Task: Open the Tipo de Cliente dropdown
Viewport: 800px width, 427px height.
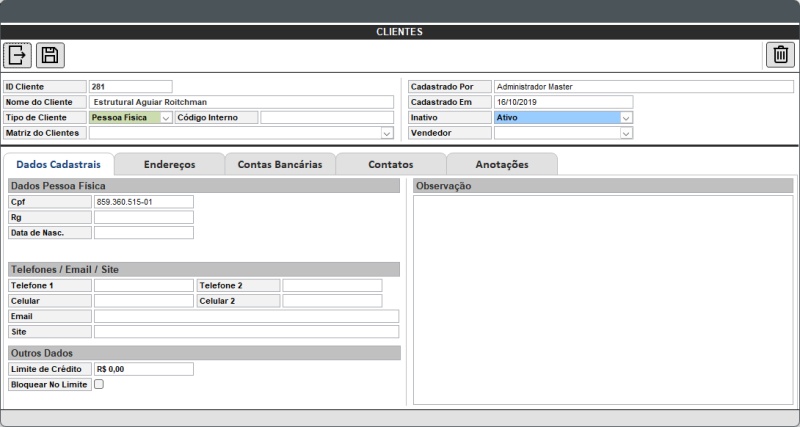Action: coord(166,118)
